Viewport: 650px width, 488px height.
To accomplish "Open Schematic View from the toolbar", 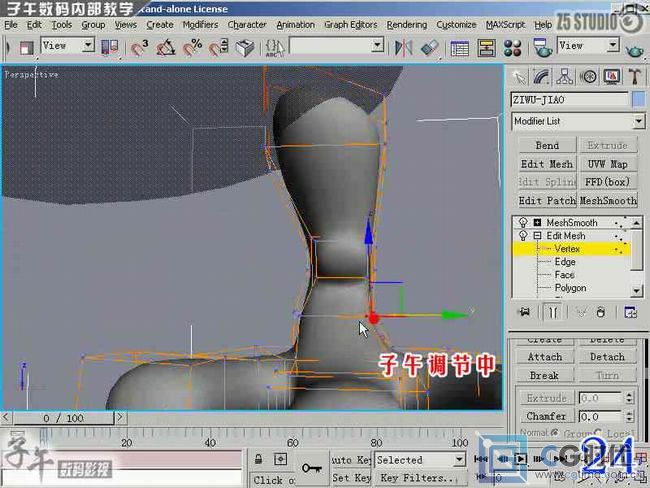I will pos(486,48).
